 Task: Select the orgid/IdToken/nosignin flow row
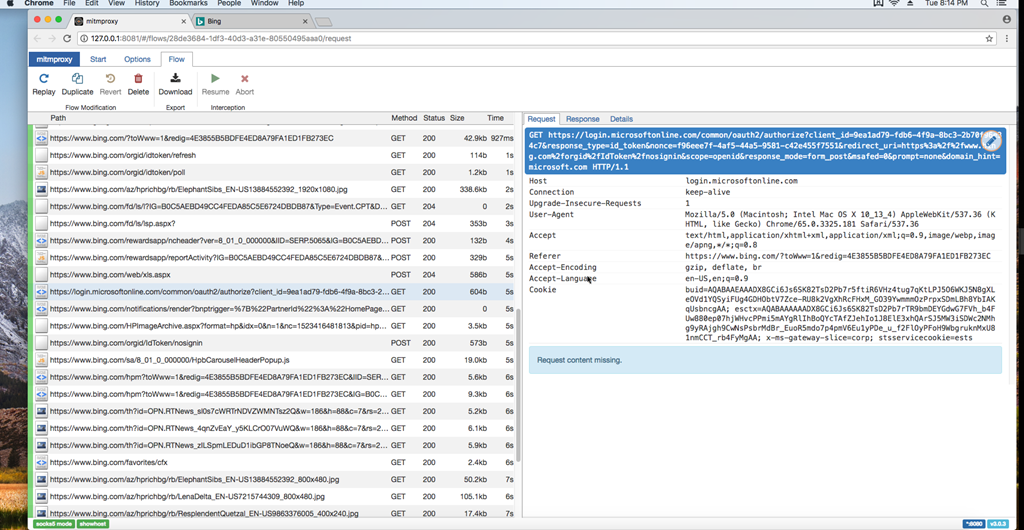click(274, 342)
